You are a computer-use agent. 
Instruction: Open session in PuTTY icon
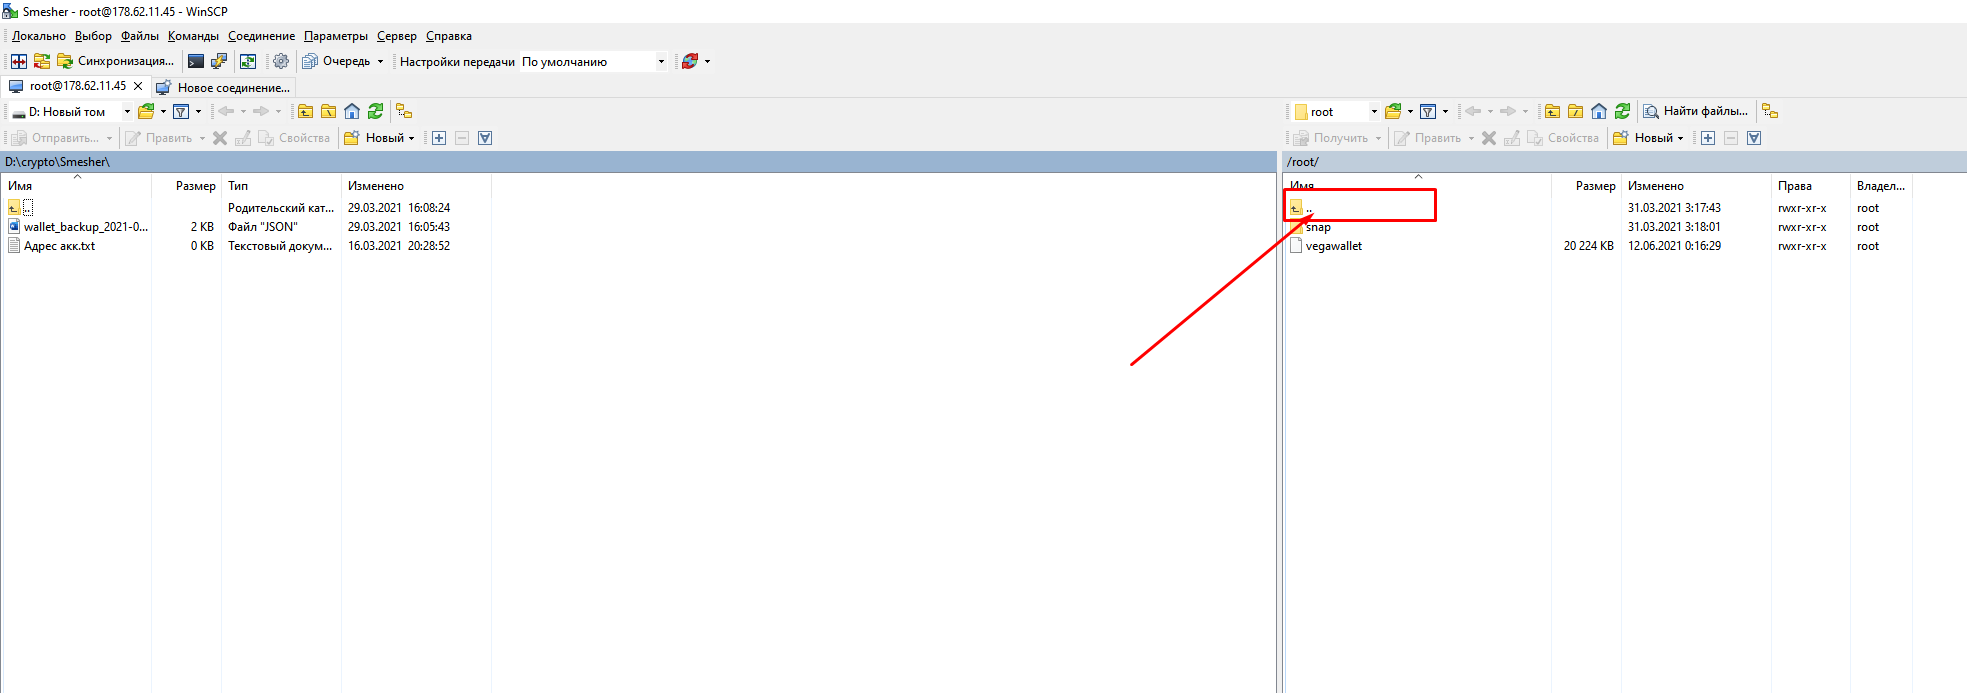click(219, 61)
